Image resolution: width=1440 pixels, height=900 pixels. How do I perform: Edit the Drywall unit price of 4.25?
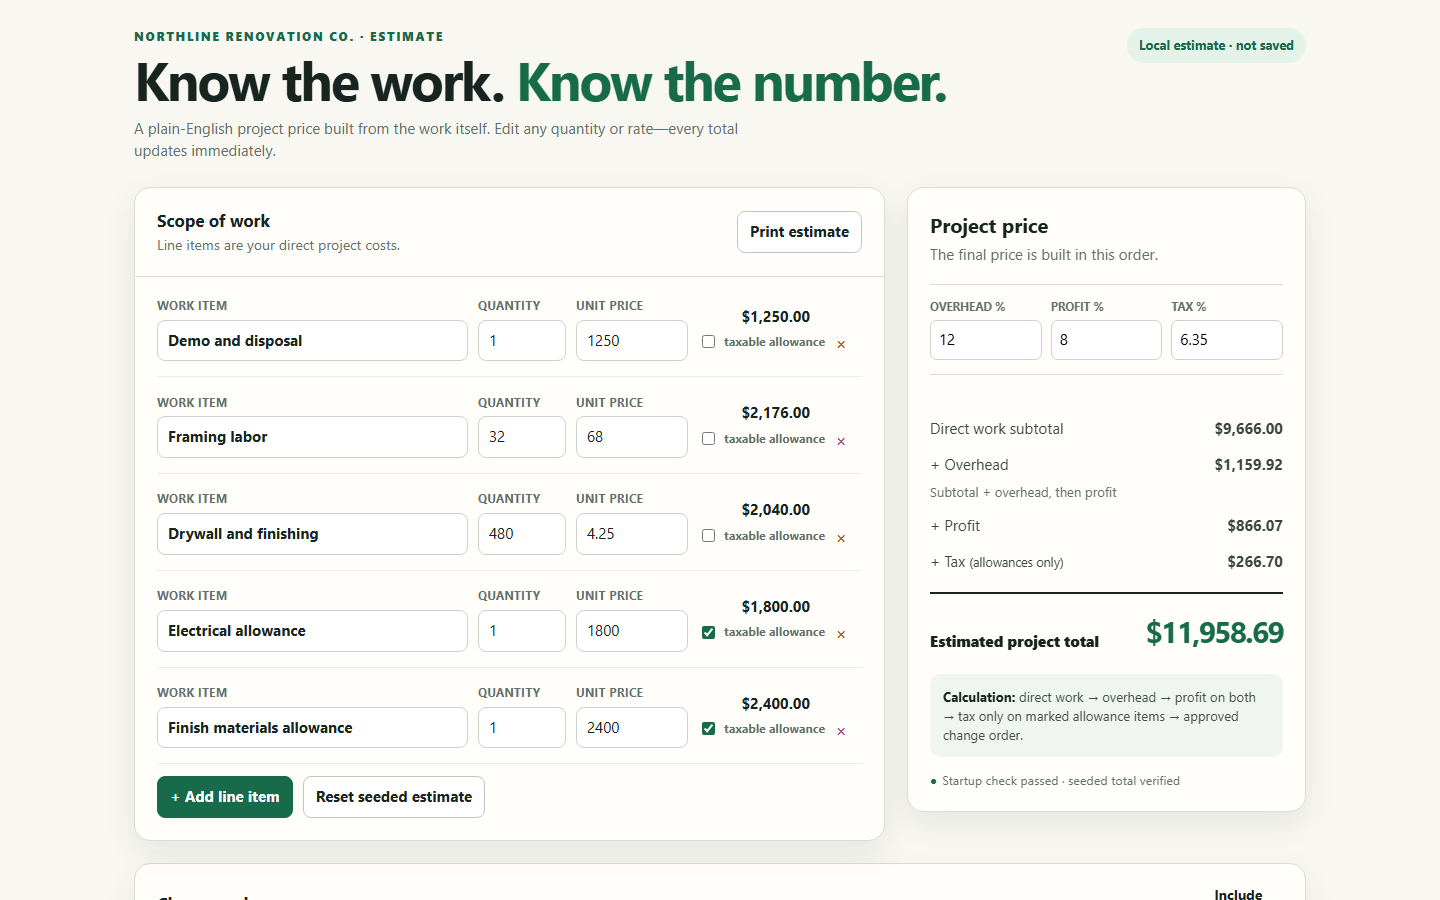(632, 534)
